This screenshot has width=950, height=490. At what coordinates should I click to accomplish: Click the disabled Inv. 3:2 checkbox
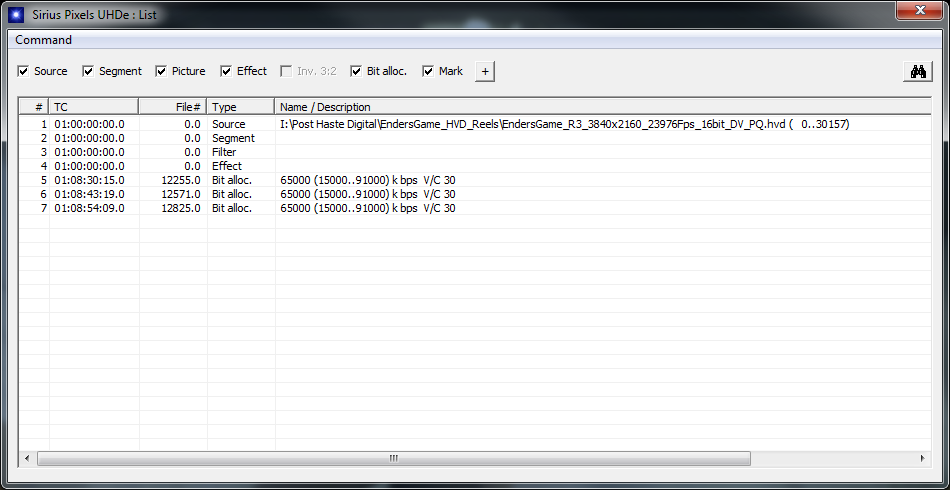click(x=286, y=71)
